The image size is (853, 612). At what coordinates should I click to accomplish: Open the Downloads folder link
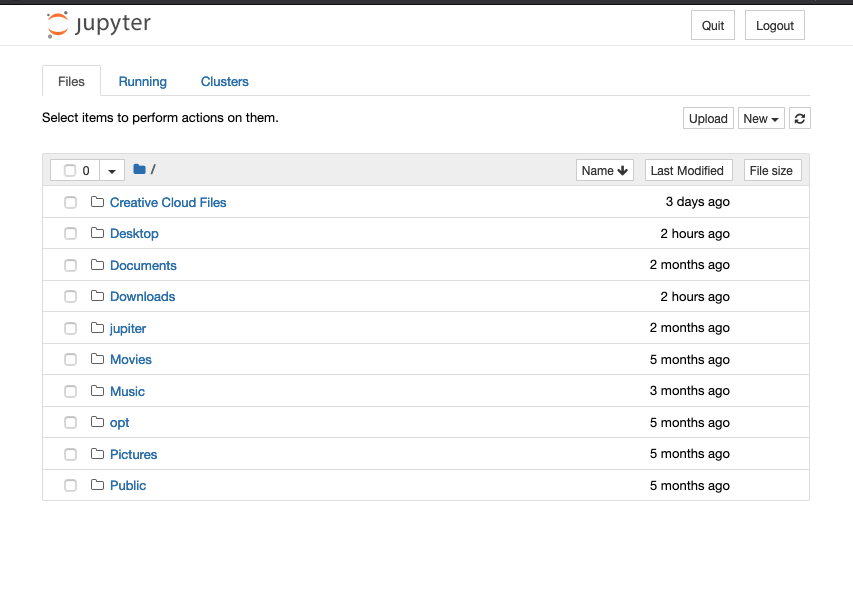[x=142, y=296]
